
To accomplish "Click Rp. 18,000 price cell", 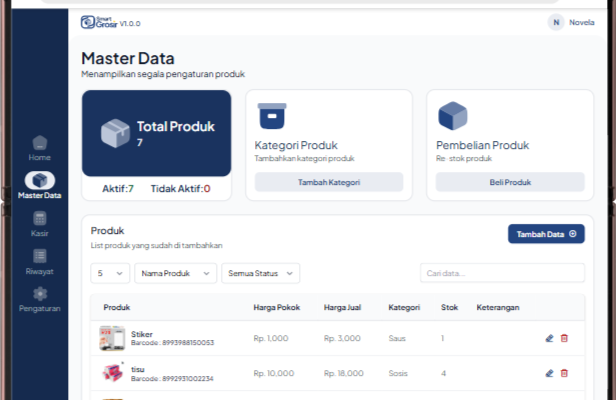I will (344, 373).
